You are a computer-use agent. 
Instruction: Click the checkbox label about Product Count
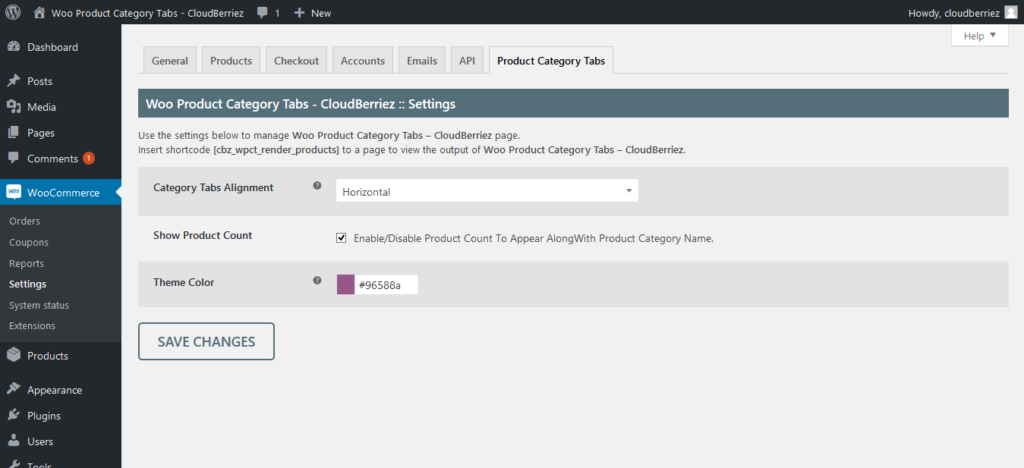coord(534,239)
